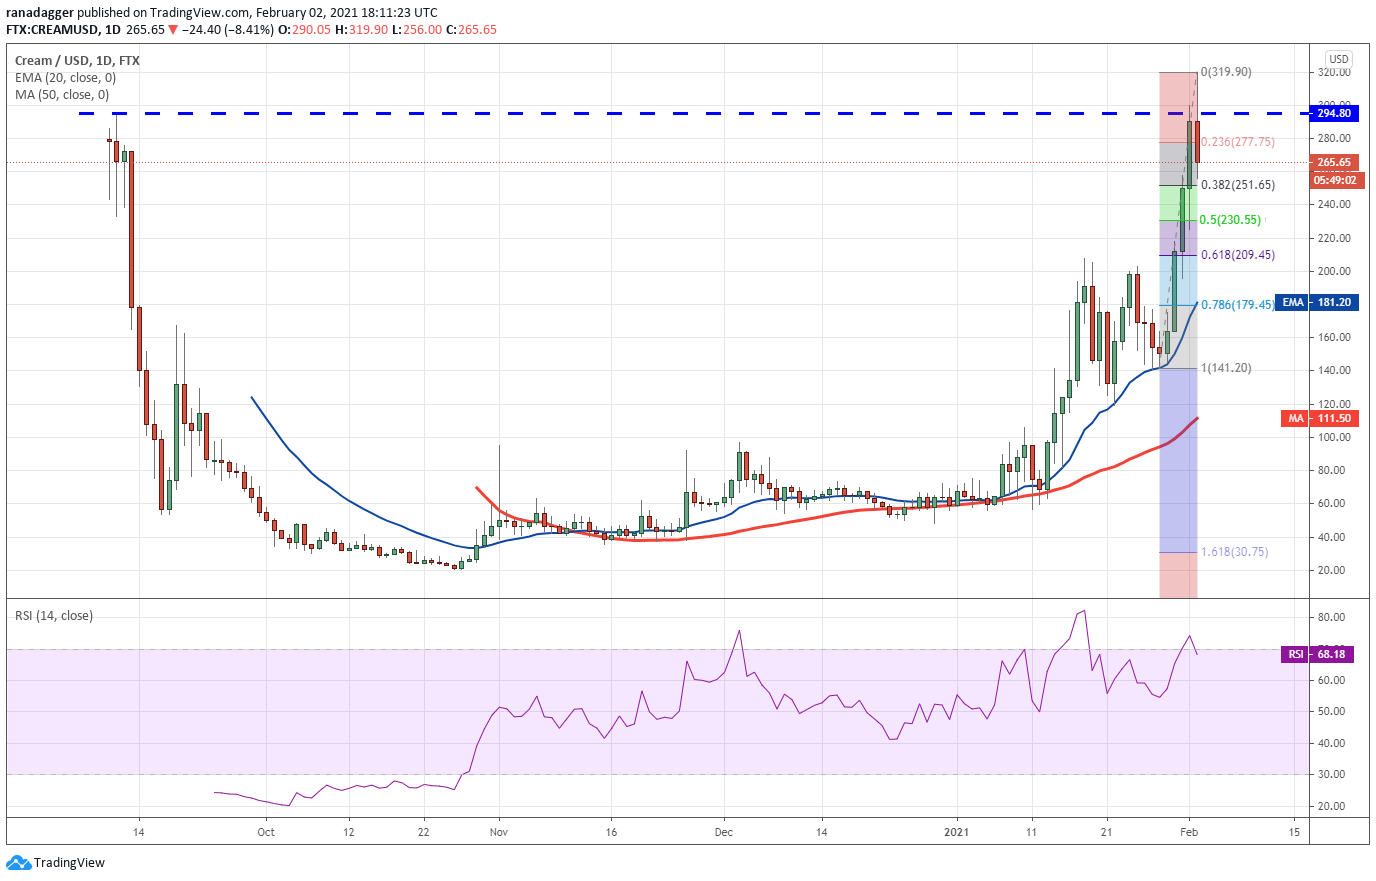
Task: Open the USD currency selector on price axis
Action: [x=1338, y=59]
